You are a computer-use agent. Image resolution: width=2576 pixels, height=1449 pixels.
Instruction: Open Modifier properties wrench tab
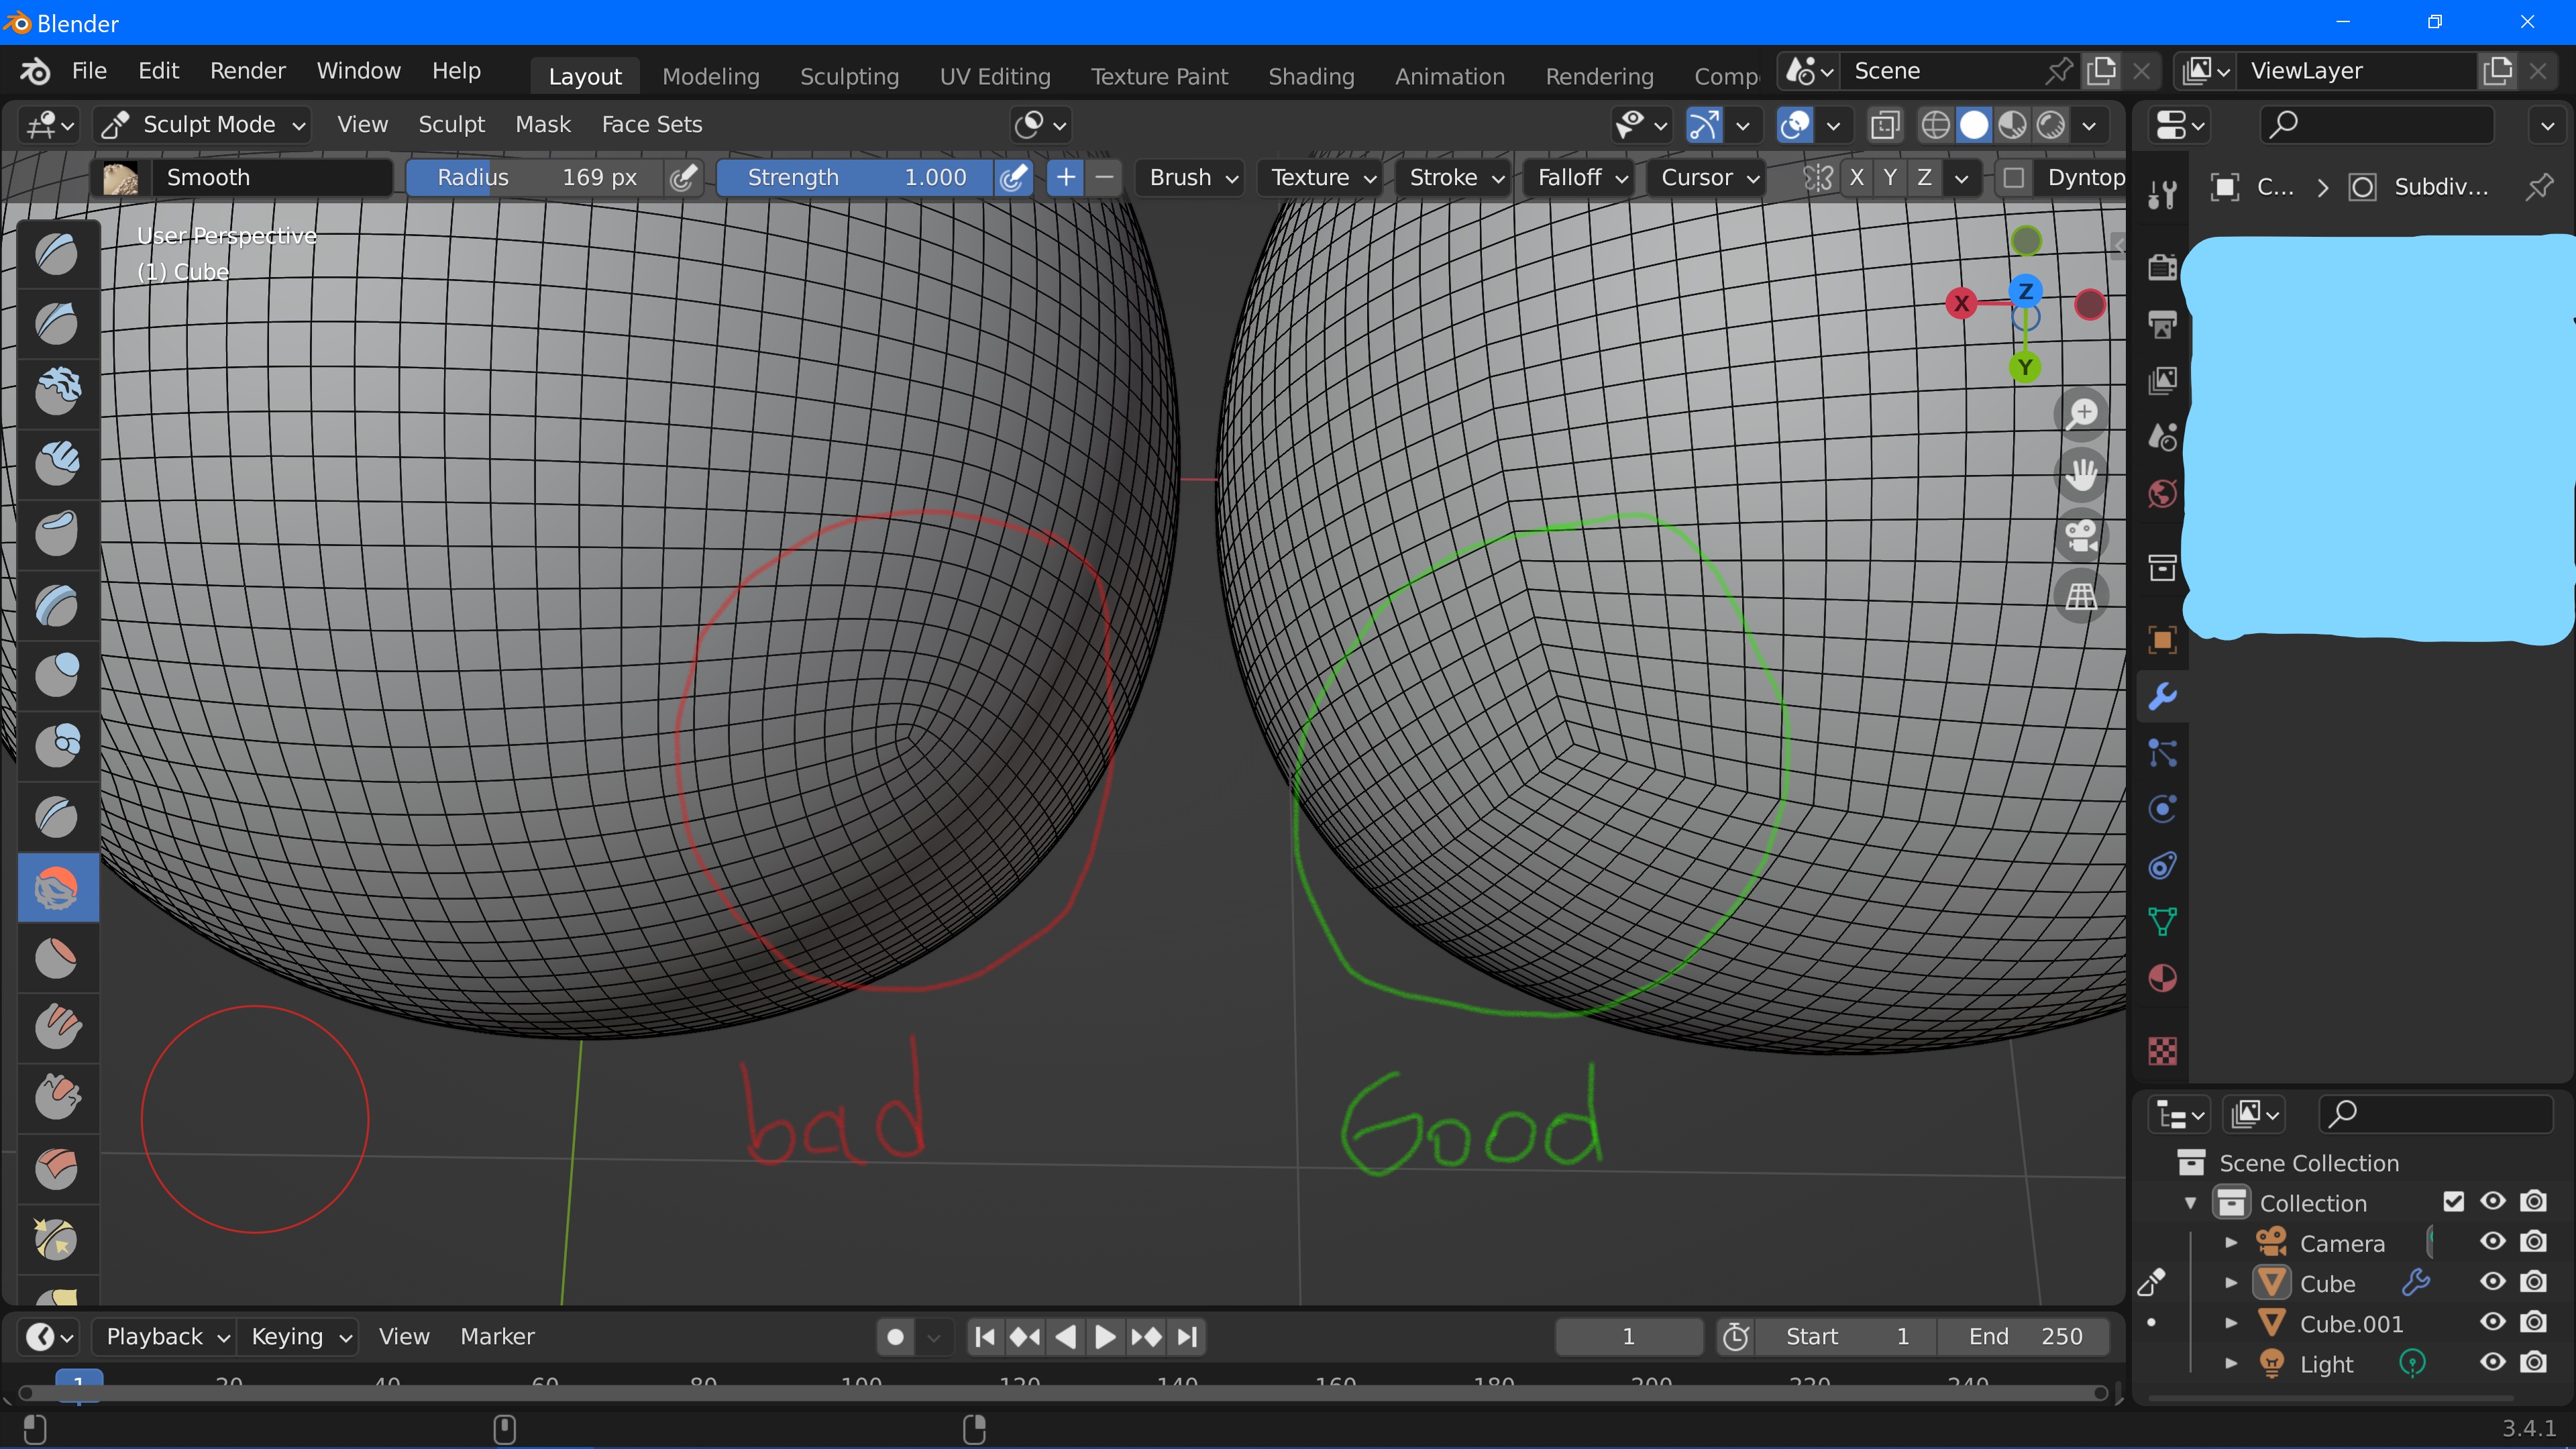[x=2162, y=696]
